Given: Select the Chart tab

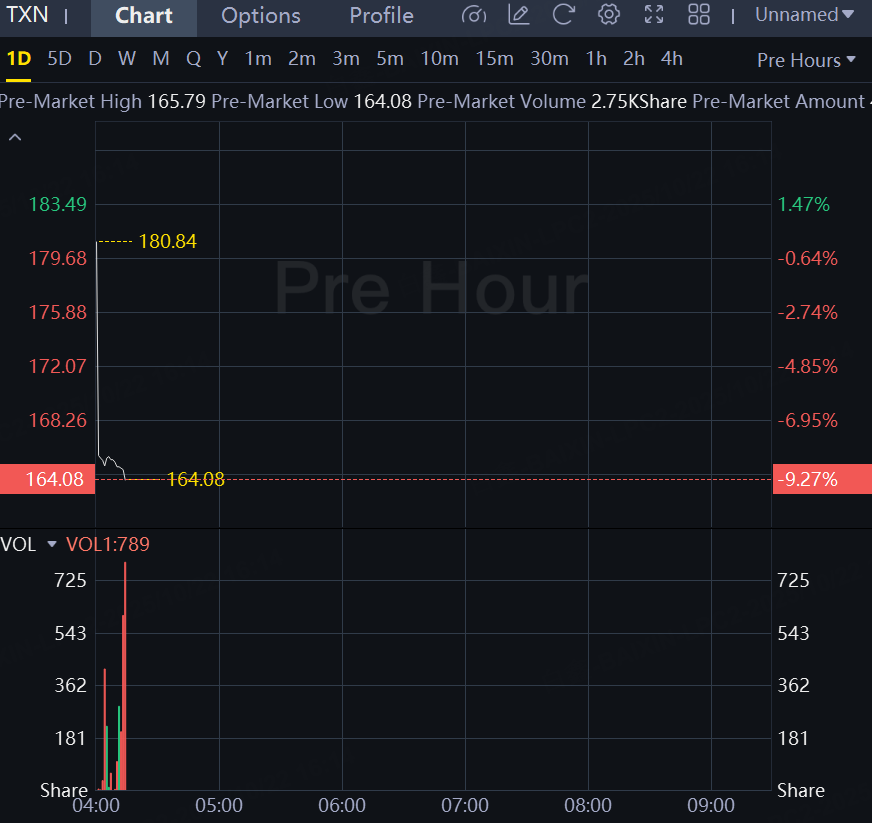Looking at the screenshot, I should 144,16.
